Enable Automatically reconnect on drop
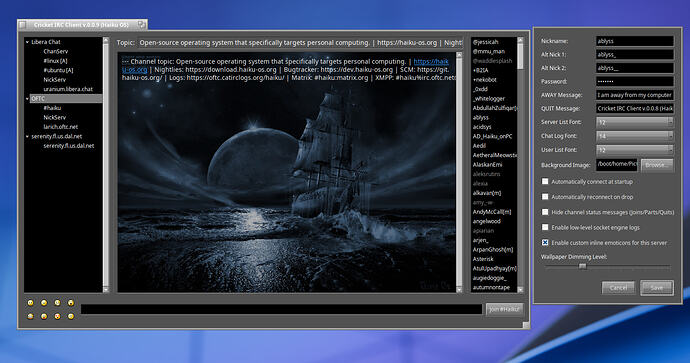The height and width of the screenshot is (363, 690). click(545, 197)
